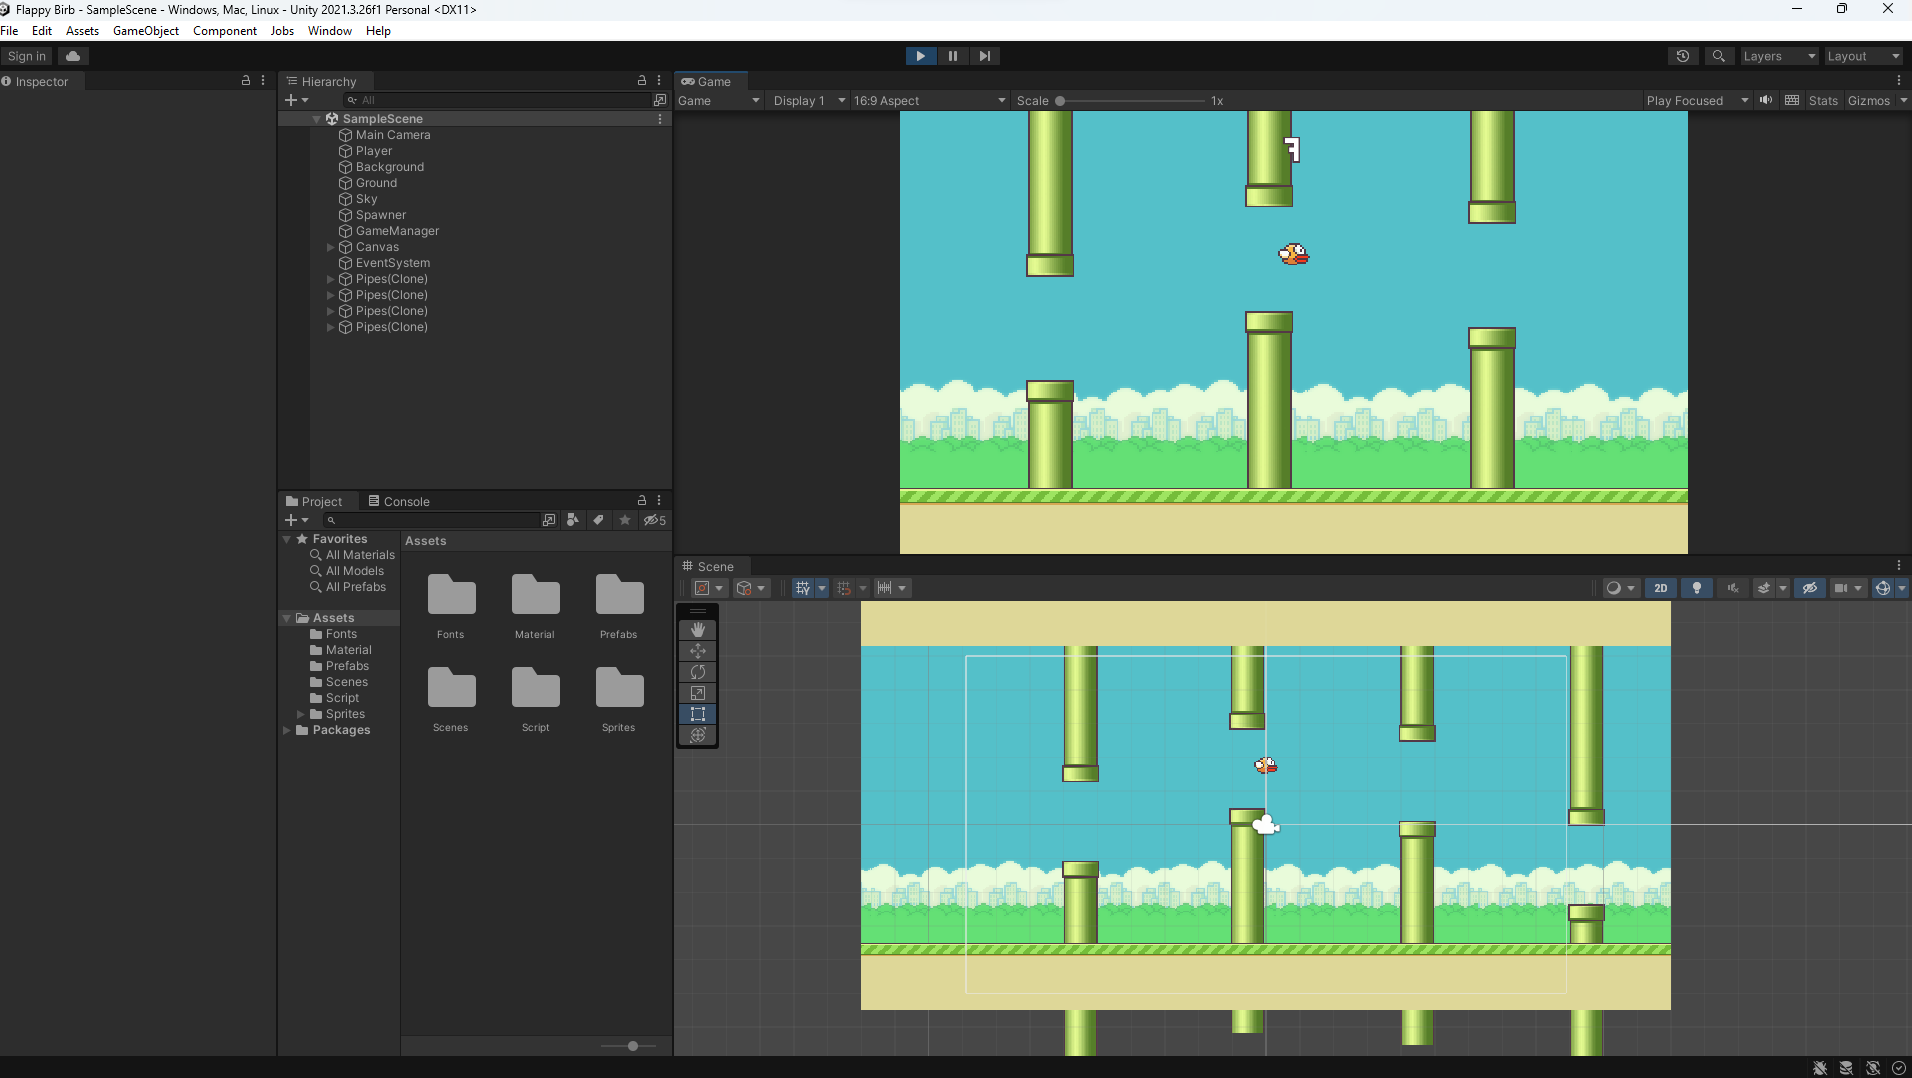Open the Prefabs folder thumbnail in Assets
This screenshot has width=1912, height=1078.
point(619,597)
